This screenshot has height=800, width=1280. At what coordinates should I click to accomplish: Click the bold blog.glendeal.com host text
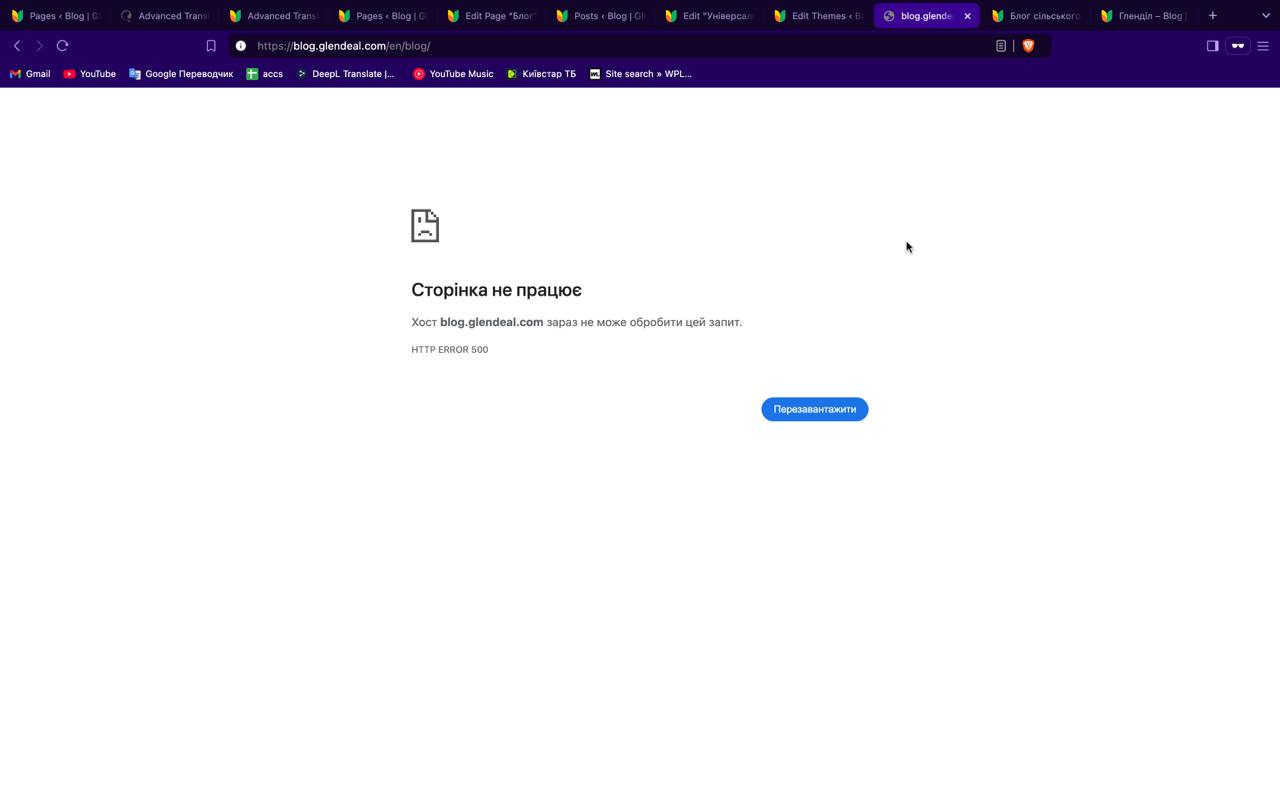[x=491, y=322]
